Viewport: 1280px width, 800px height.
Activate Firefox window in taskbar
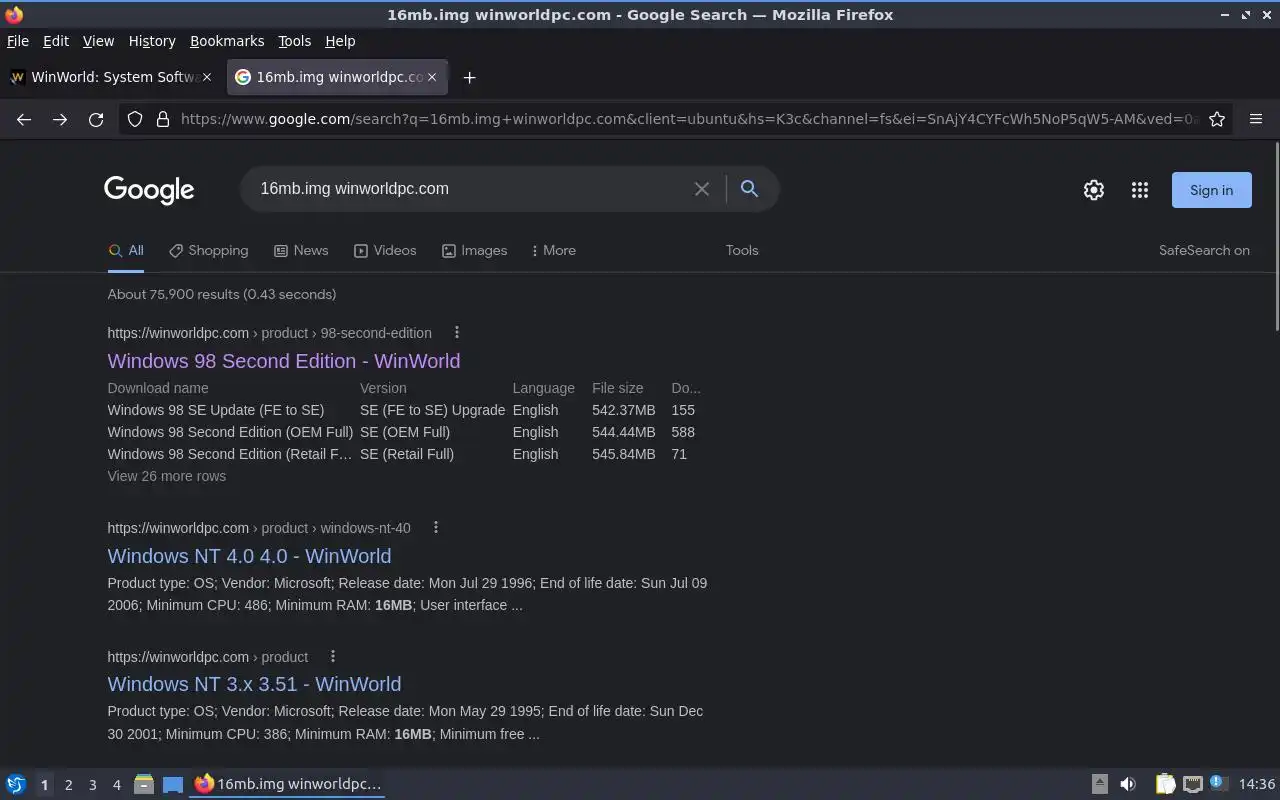click(x=288, y=784)
